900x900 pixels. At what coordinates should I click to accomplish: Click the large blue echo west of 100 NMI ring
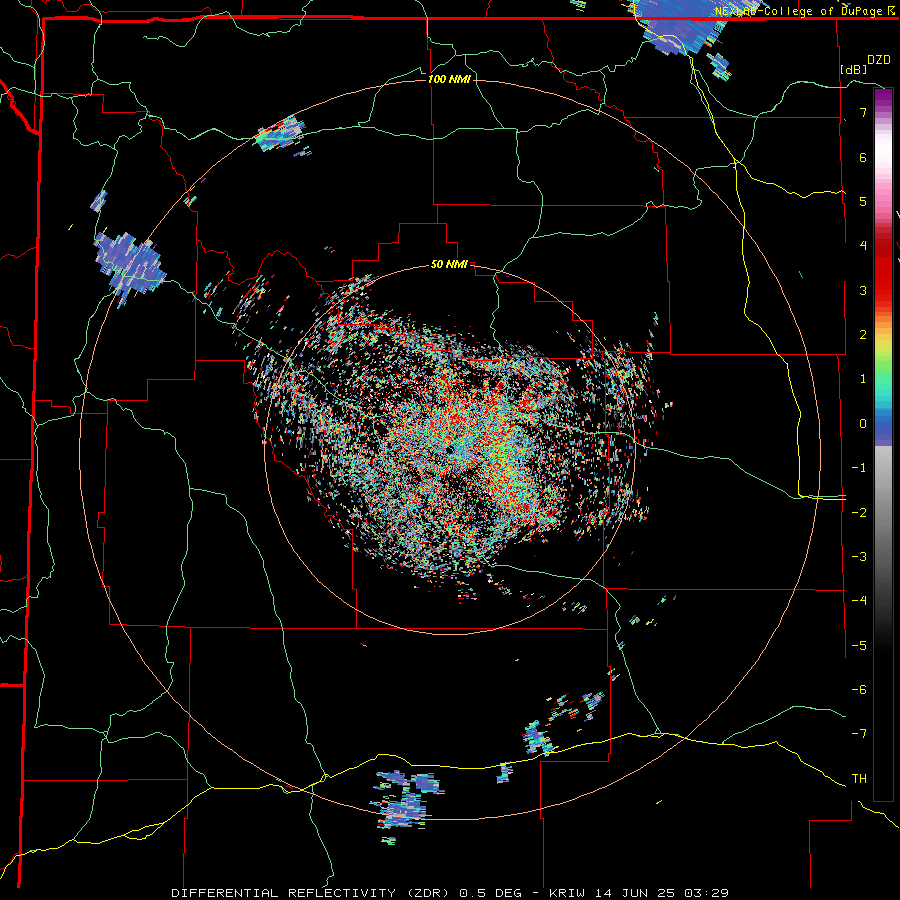tap(130, 267)
